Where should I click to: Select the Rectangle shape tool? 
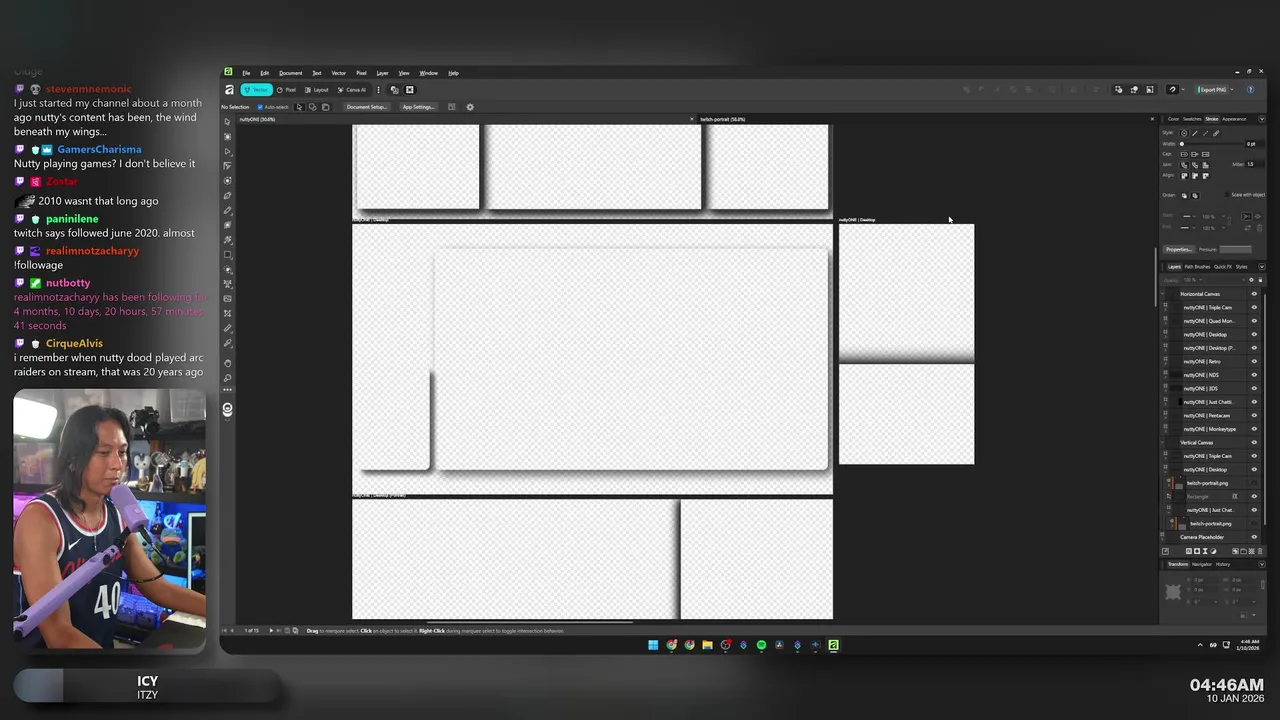tap(228, 255)
